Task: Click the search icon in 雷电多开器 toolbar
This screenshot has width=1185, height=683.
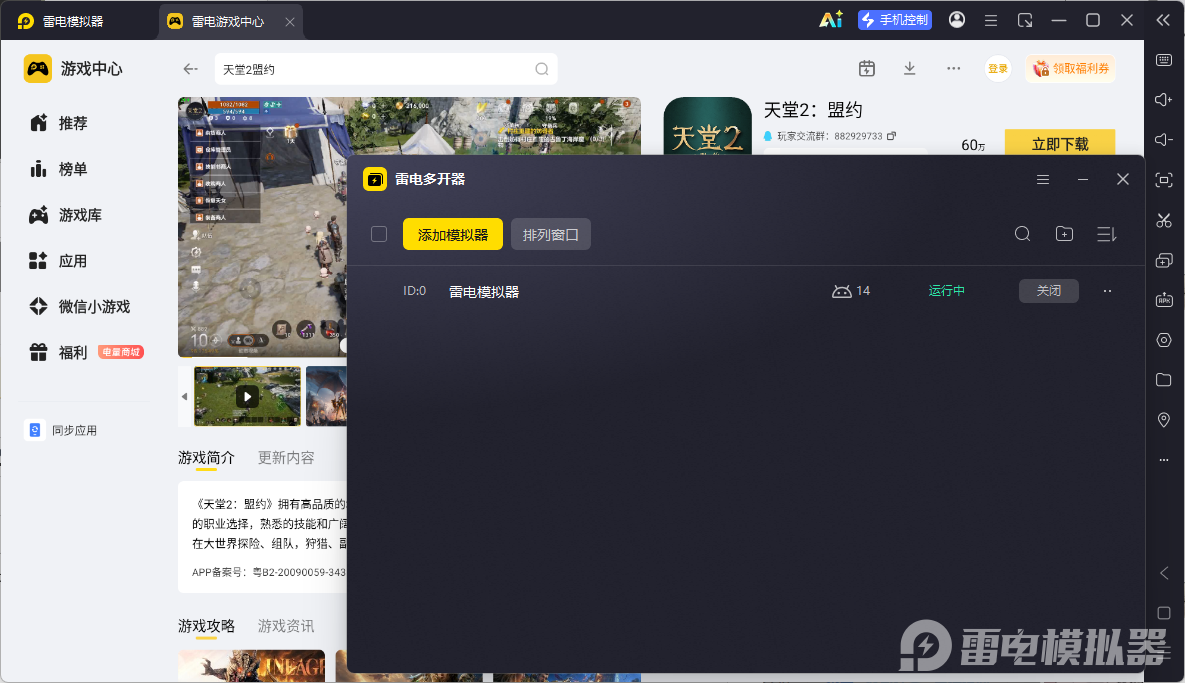Action: click(1023, 233)
